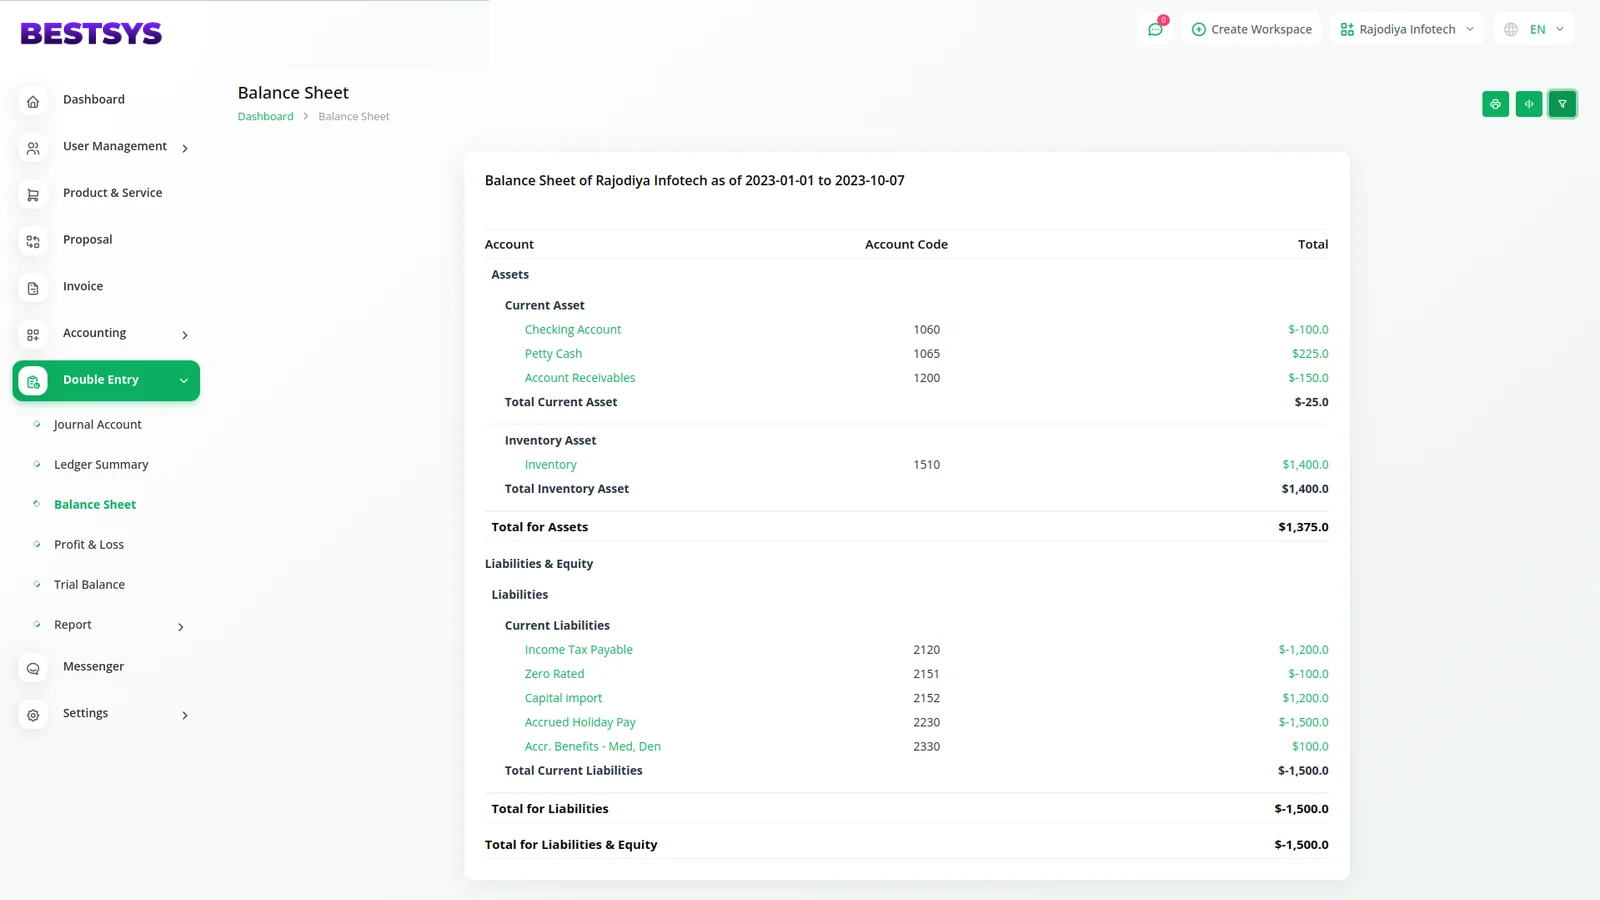Open the Rajodiya Infotech workspace dropdown
The image size is (1600, 900).
[1407, 29]
